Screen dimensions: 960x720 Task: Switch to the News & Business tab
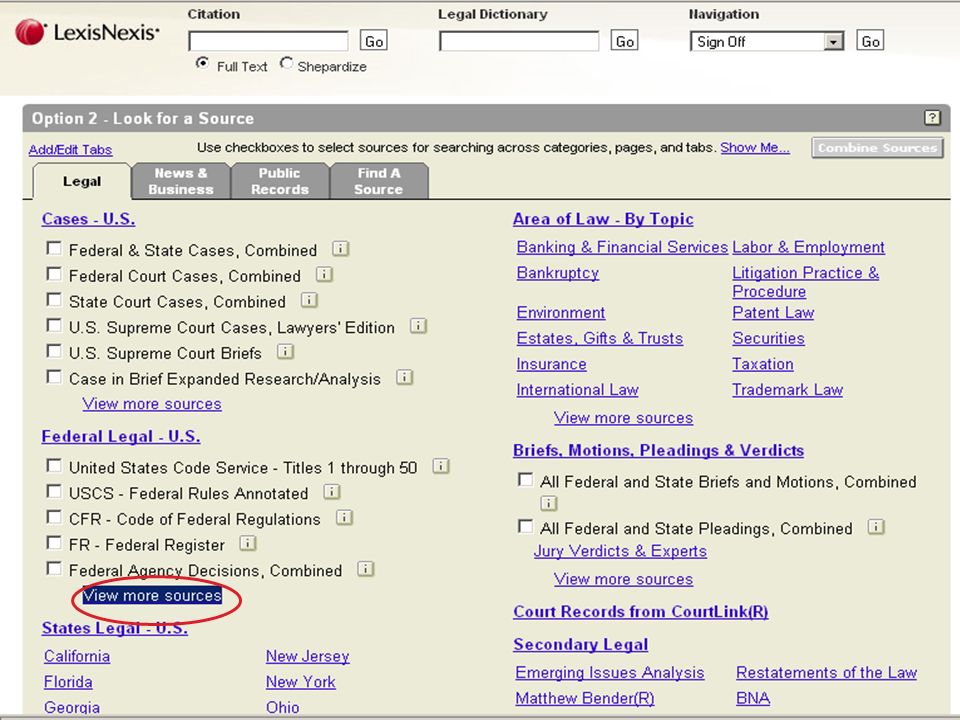181,181
